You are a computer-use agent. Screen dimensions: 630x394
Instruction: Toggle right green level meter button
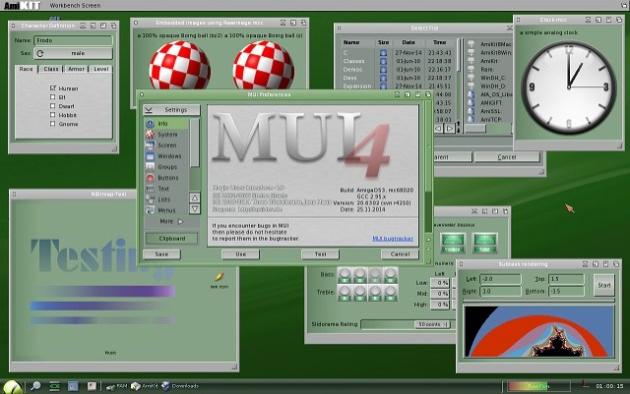point(485,243)
